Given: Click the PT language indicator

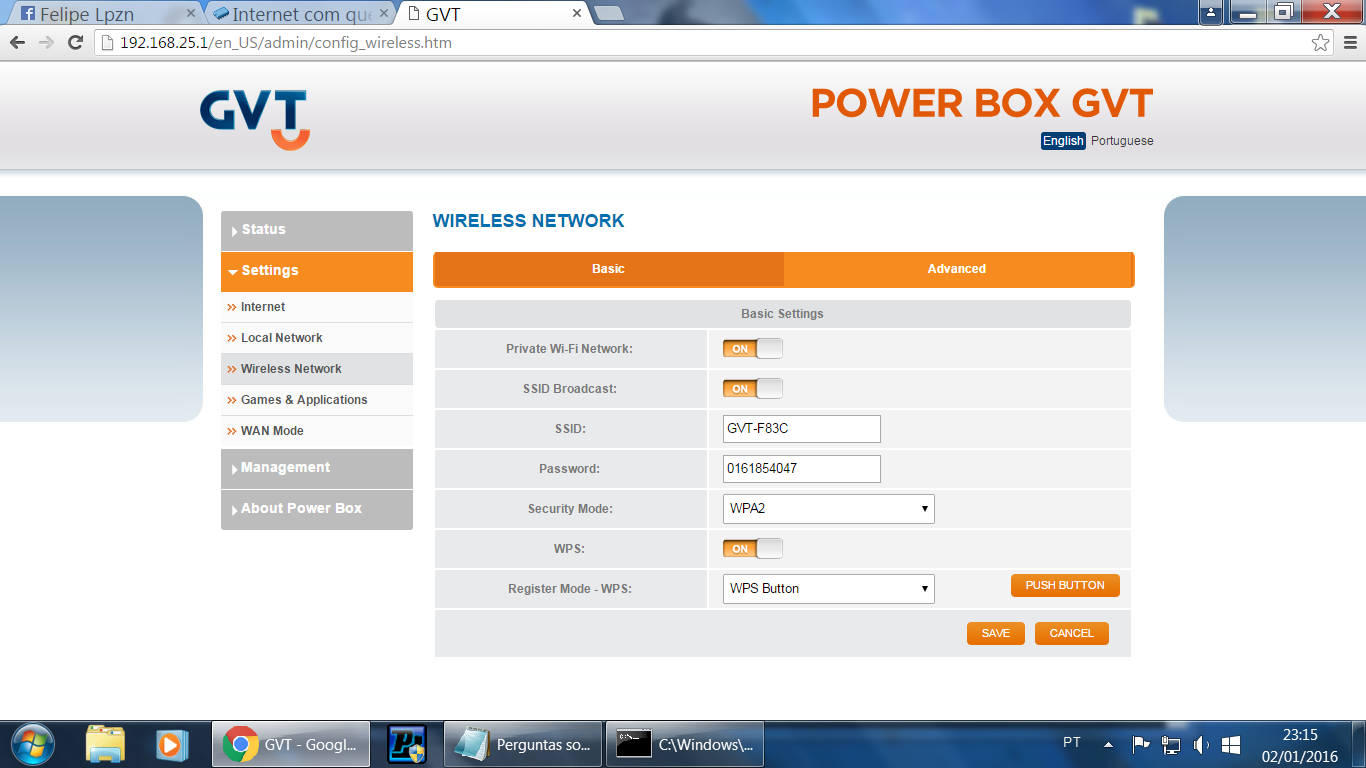Looking at the screenshot, I should [x=1072, y=743].
